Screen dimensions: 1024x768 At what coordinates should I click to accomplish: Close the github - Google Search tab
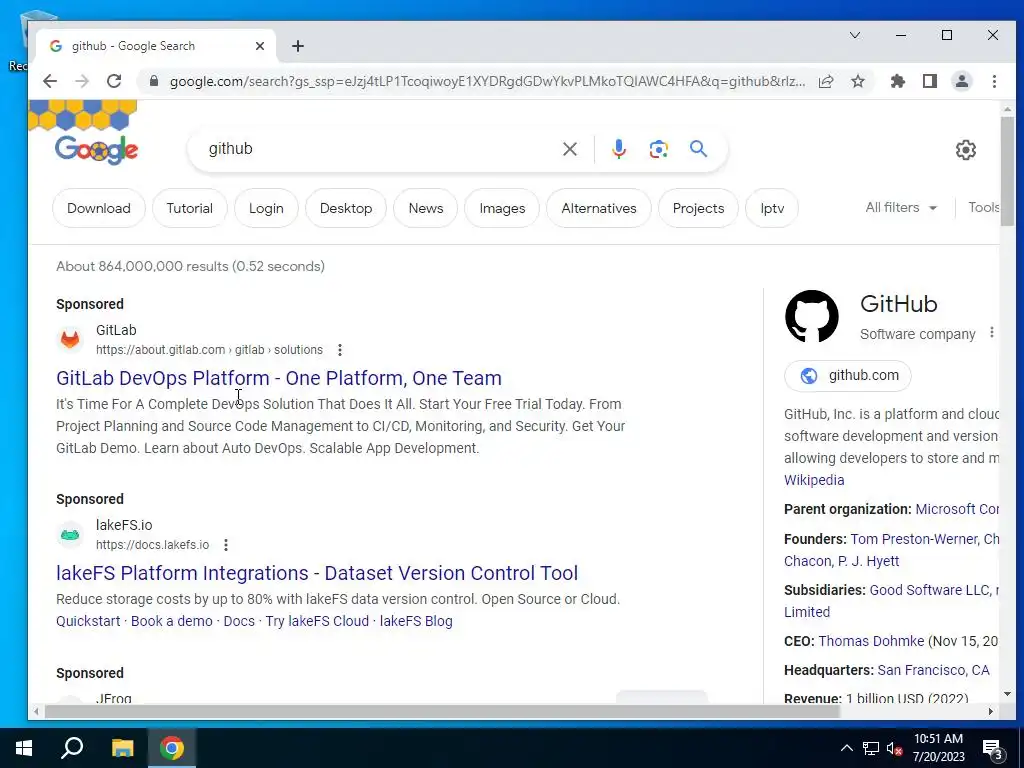[260, 46]
